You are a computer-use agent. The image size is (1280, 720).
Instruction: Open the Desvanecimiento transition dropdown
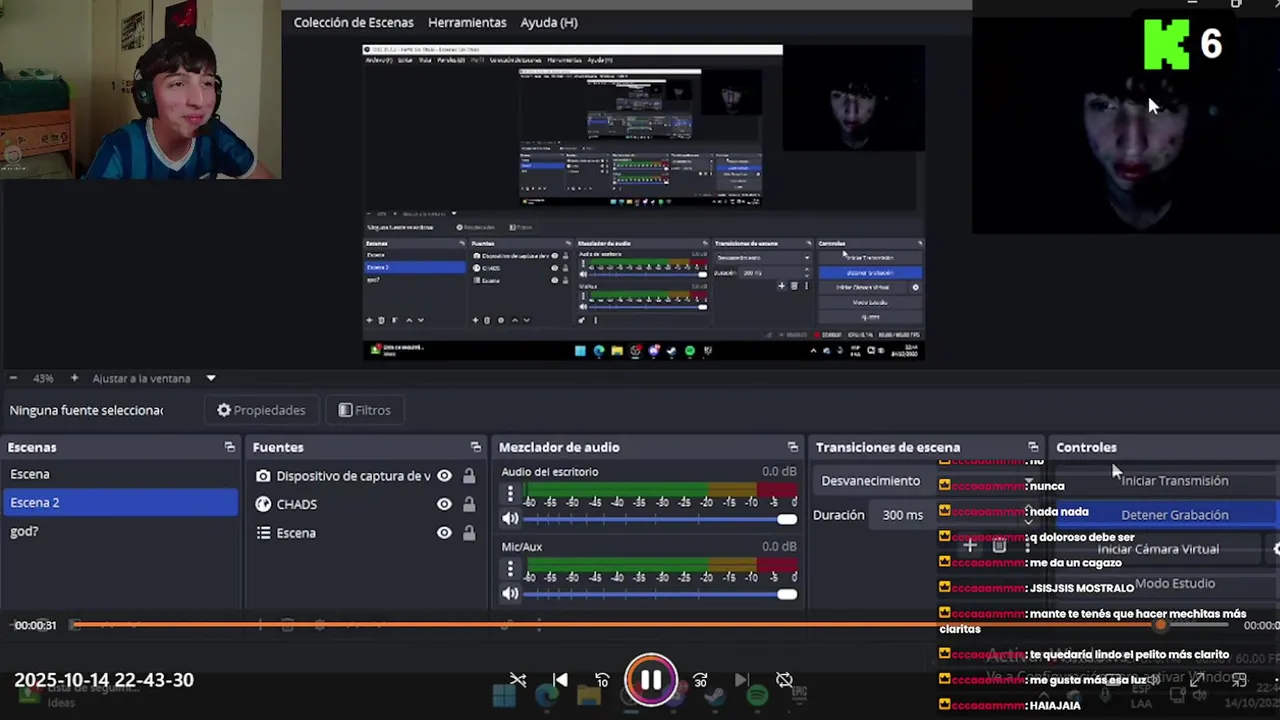[x=926, y=481]
